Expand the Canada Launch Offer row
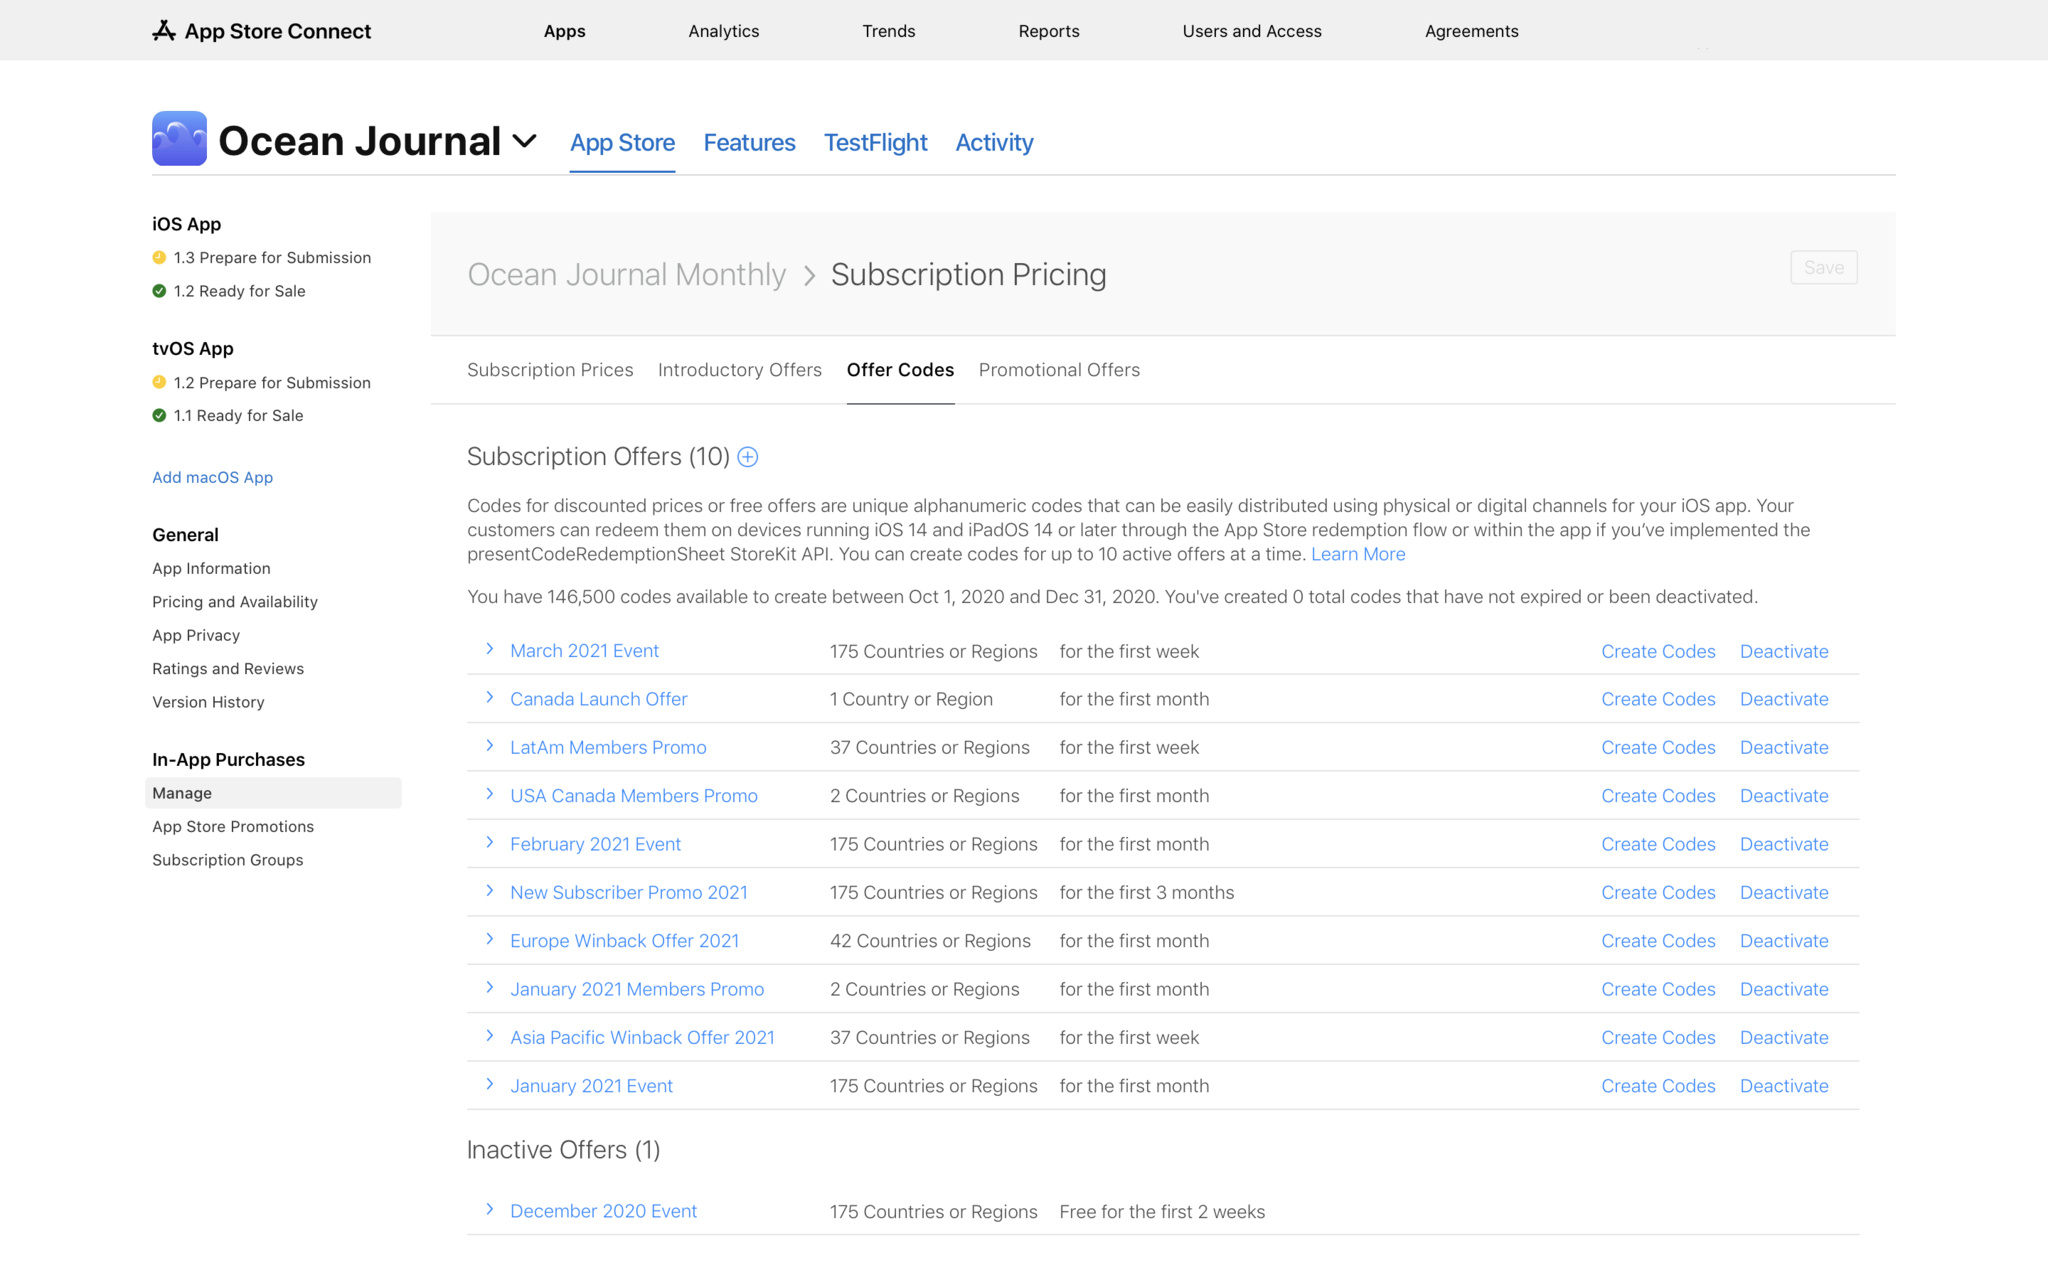 490,697
